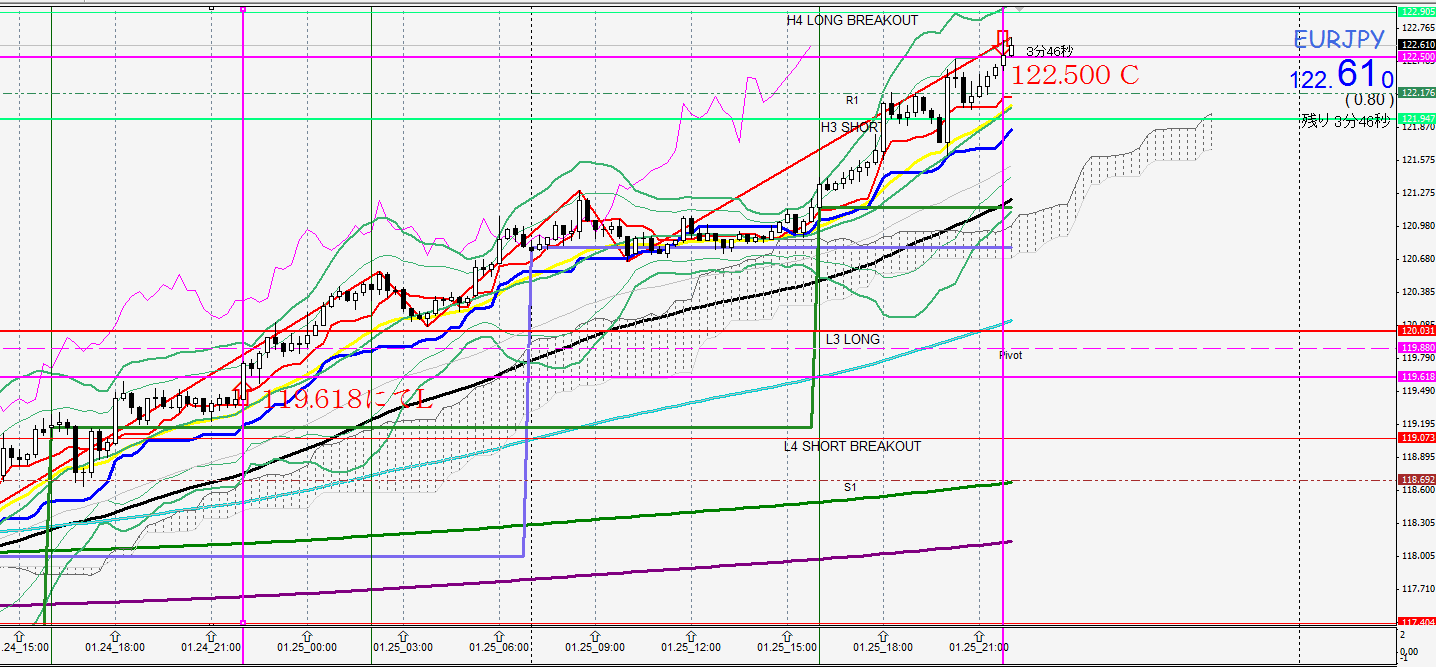Click the arrow marker above 01.24_18:00
Image resolution: width=1436 pixels, height=667 pixels.
116,636
